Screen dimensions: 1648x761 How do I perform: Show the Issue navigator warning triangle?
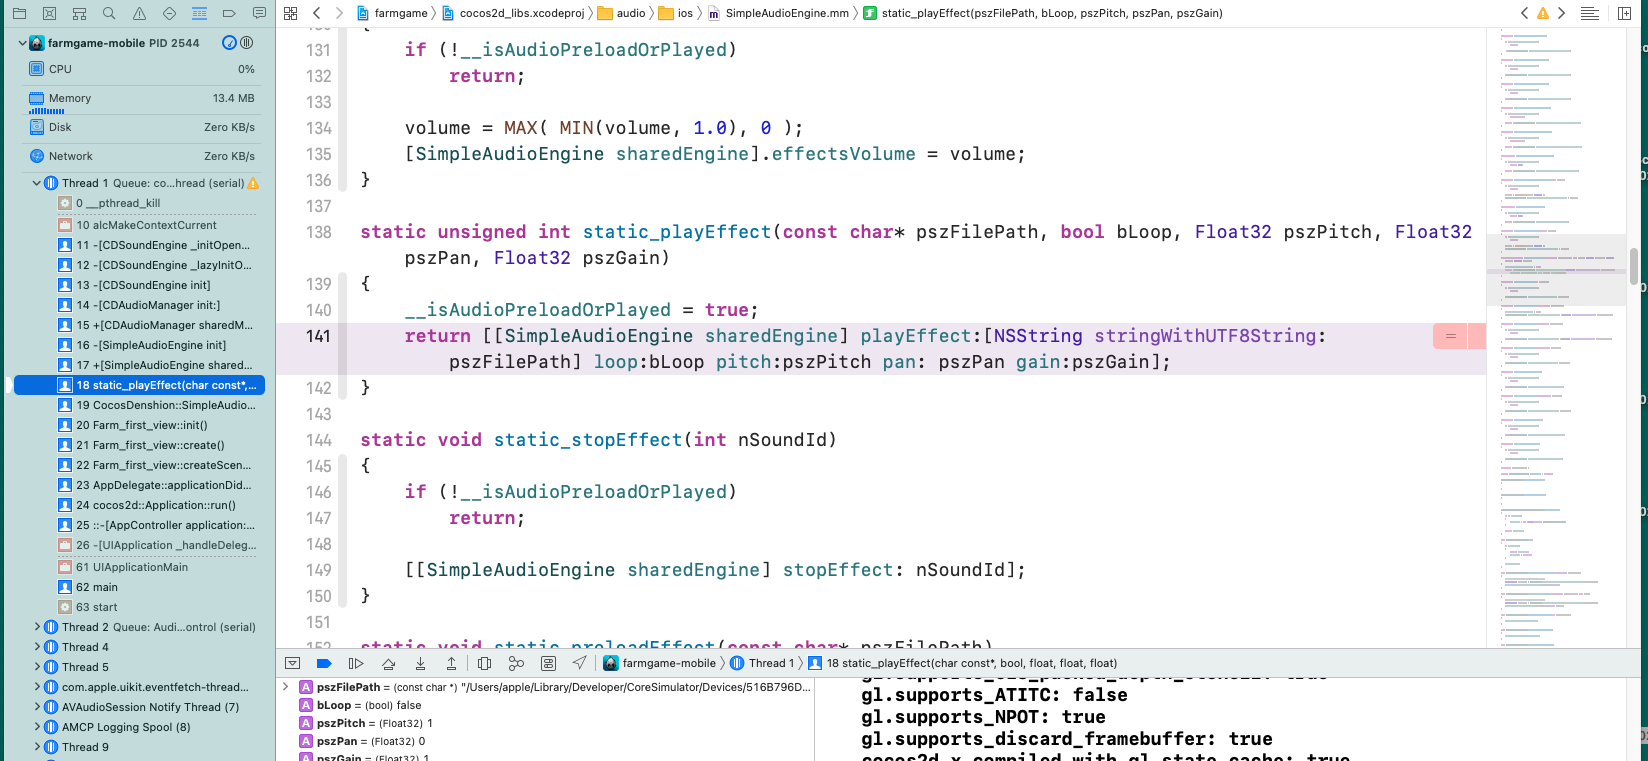point(139,13)
